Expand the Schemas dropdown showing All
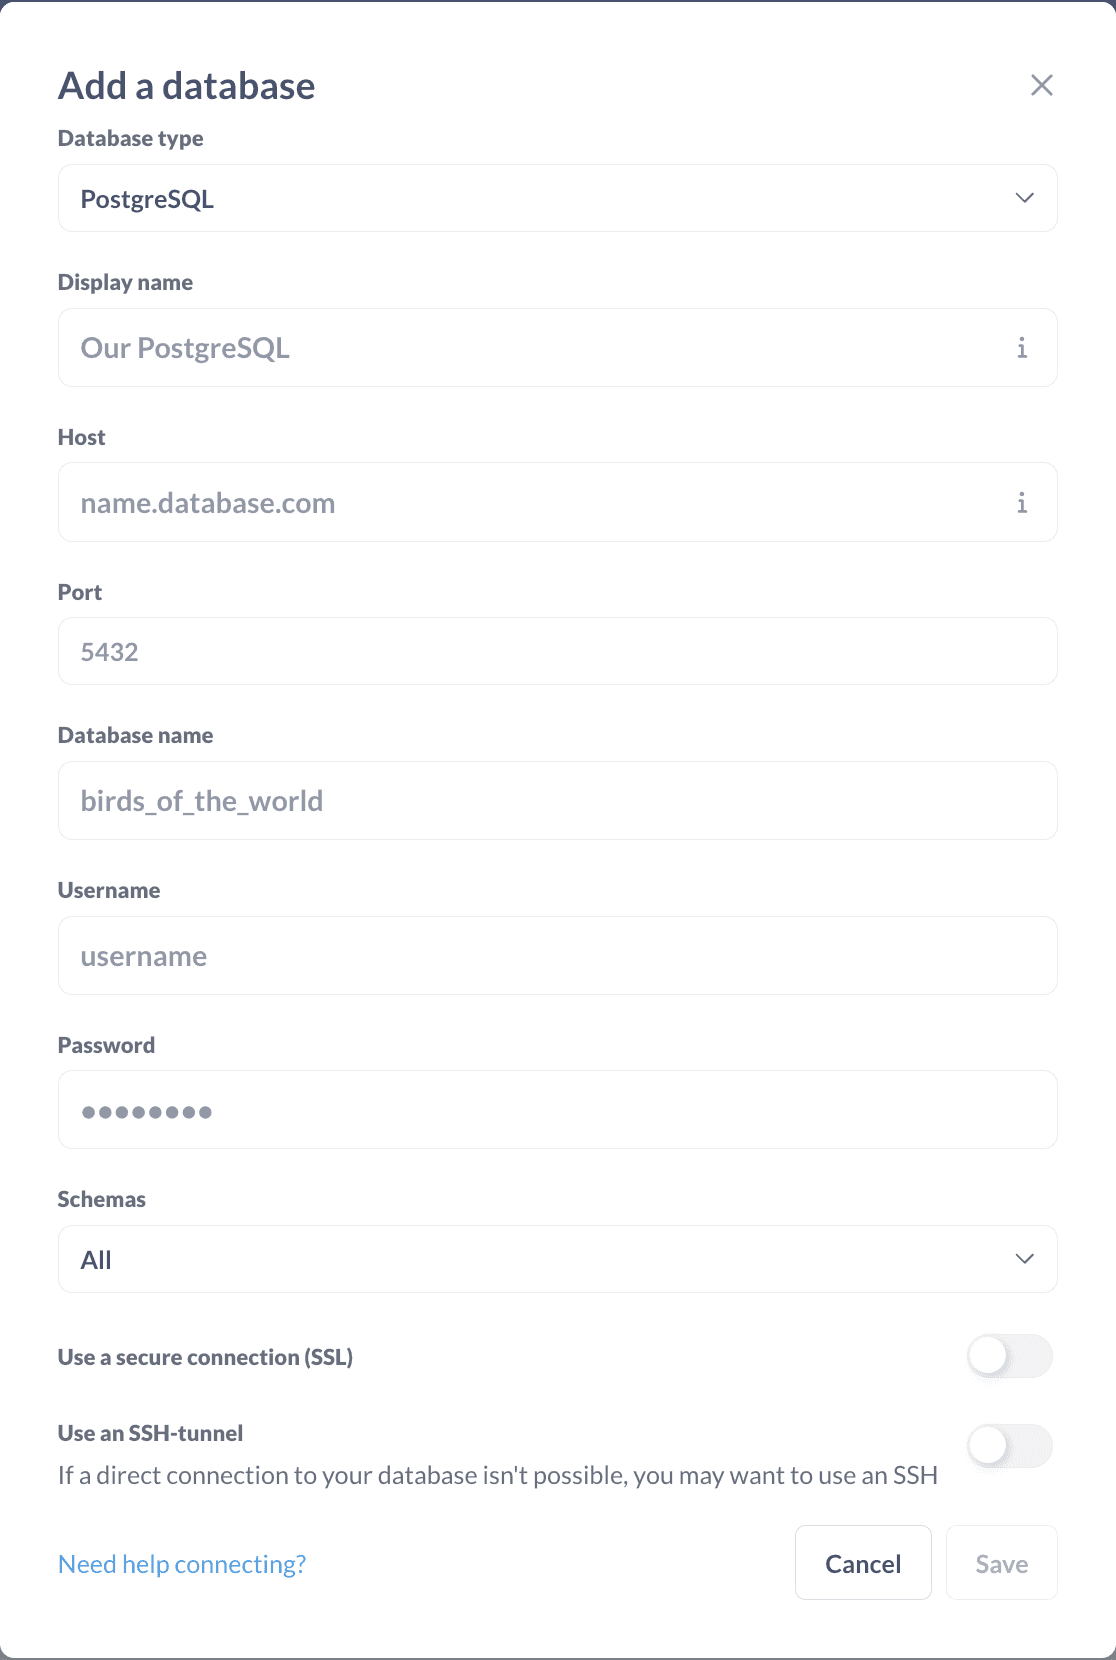This screenshot has width=1116, height=1660. [x=540, y=1259]
